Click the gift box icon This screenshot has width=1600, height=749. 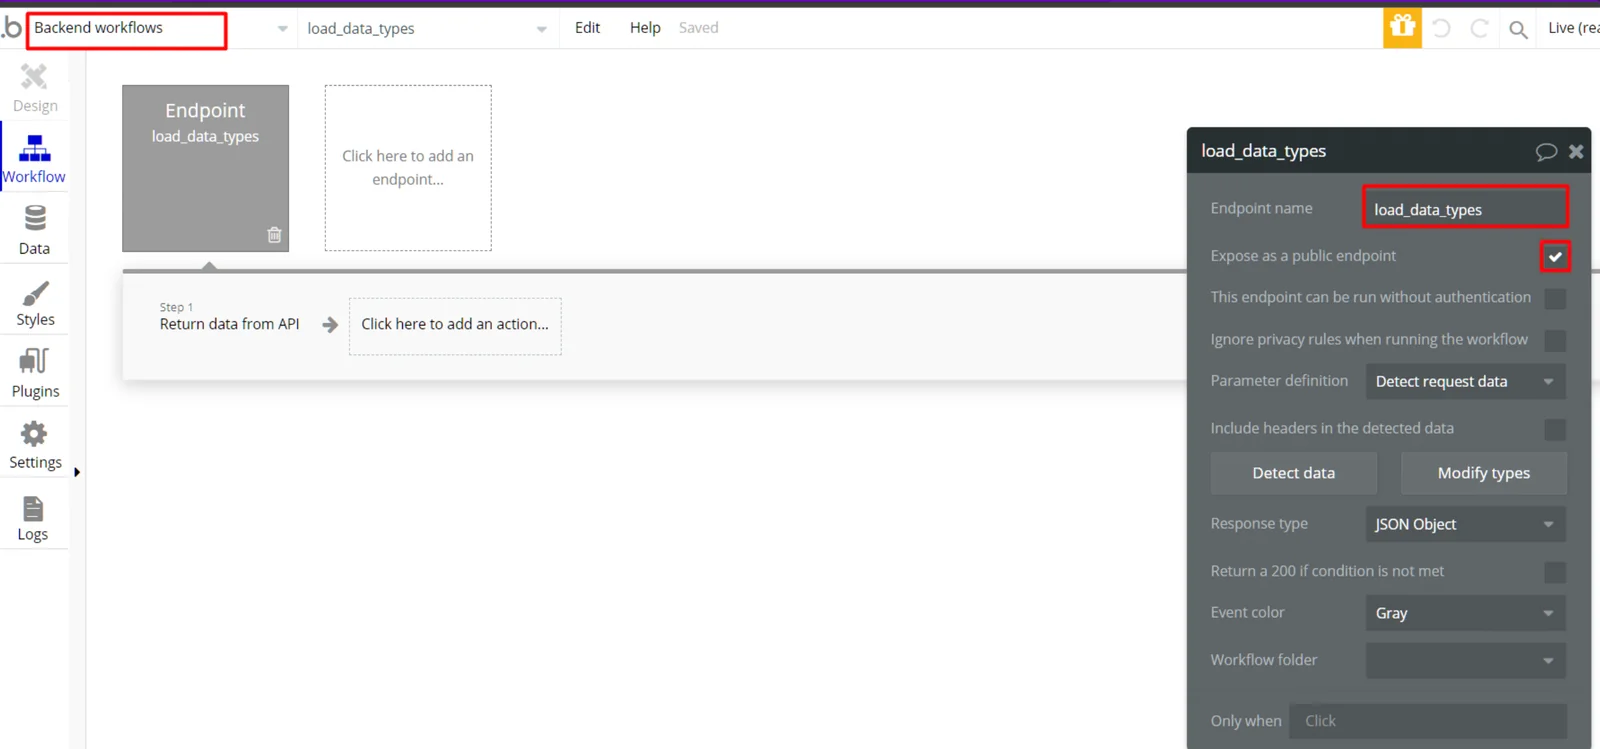click(x=1402, y=28)
